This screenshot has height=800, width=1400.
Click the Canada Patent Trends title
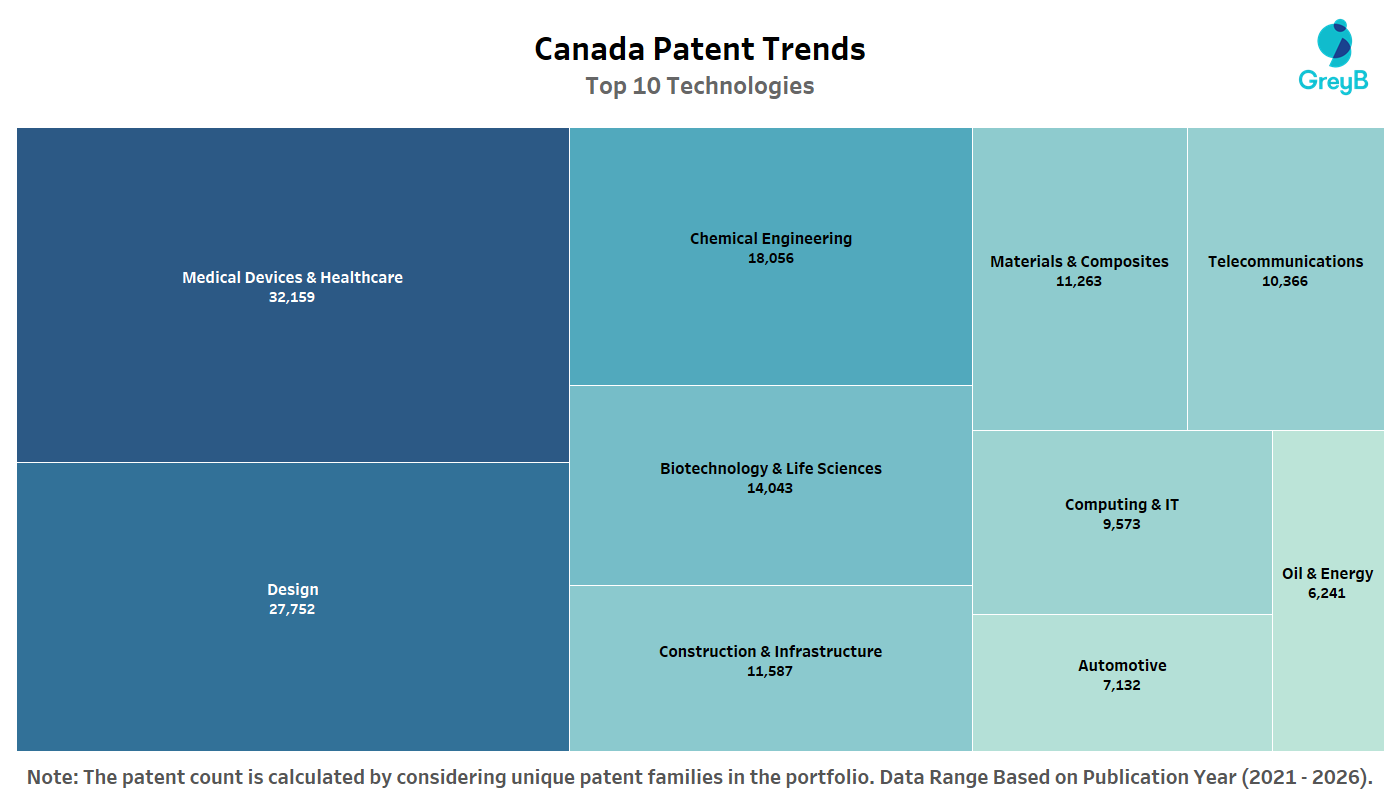pos(700,49)
